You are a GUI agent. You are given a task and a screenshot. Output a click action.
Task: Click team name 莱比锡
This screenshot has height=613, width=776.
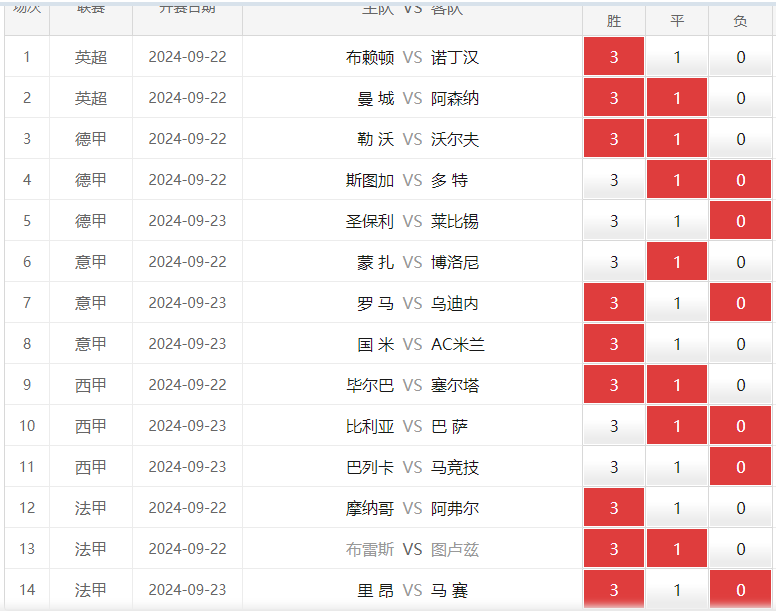[x=455, y=221]
